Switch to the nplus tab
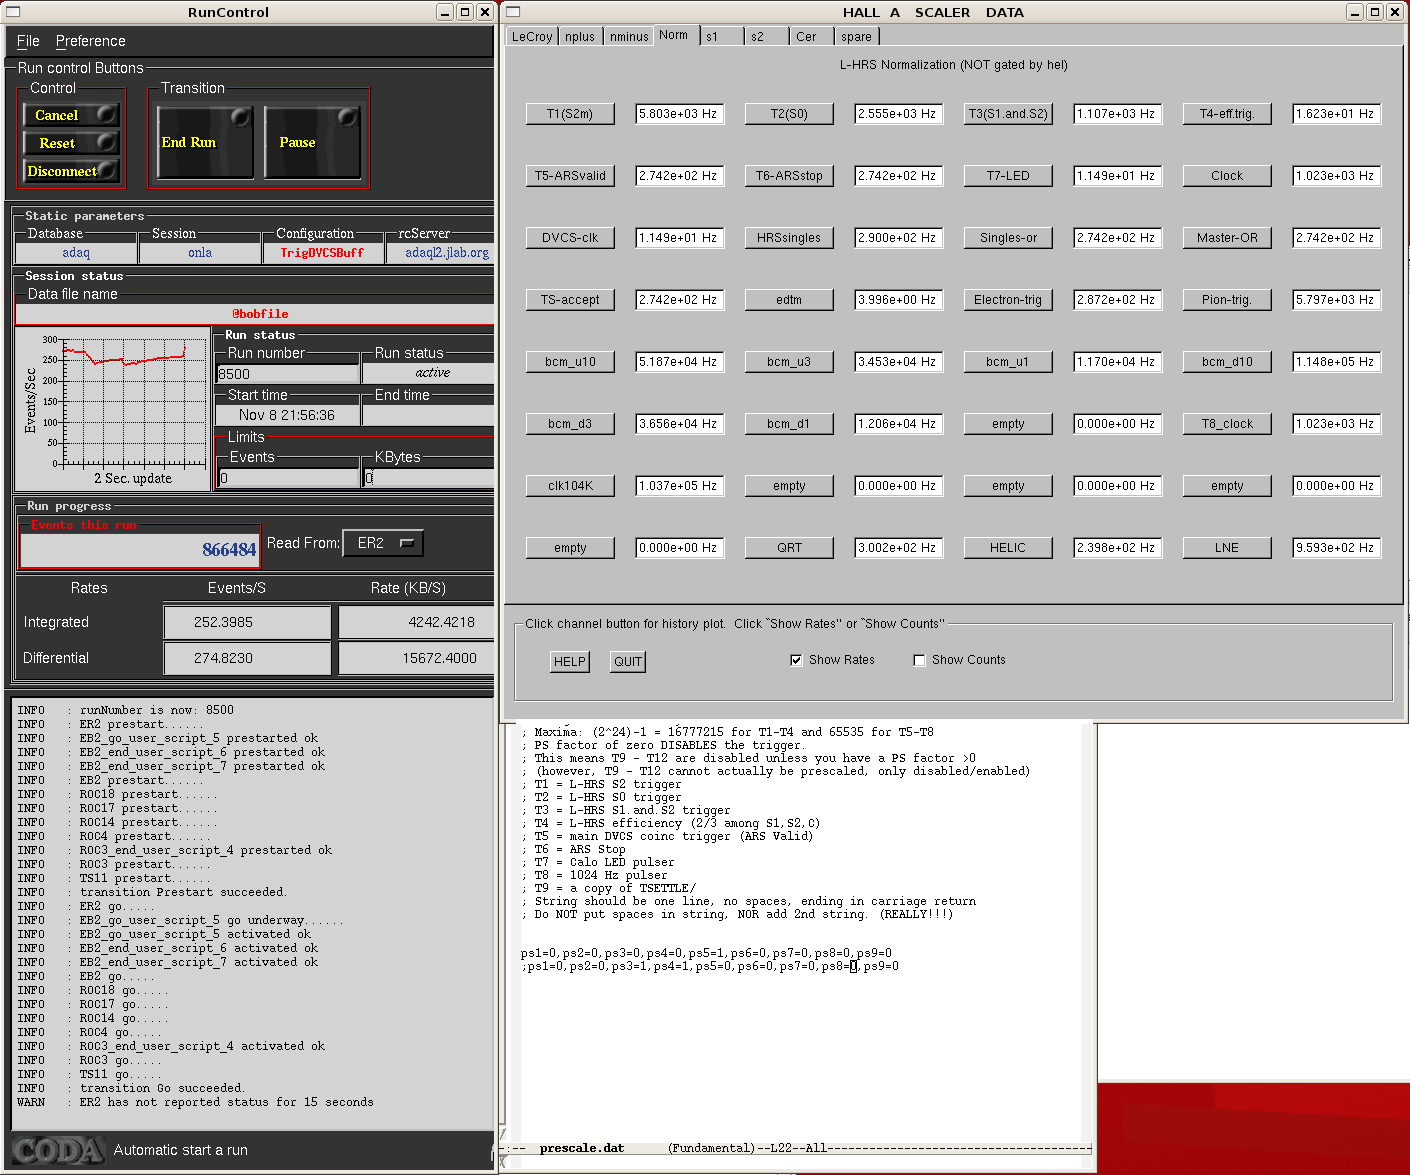 click(x=580, y=36)
